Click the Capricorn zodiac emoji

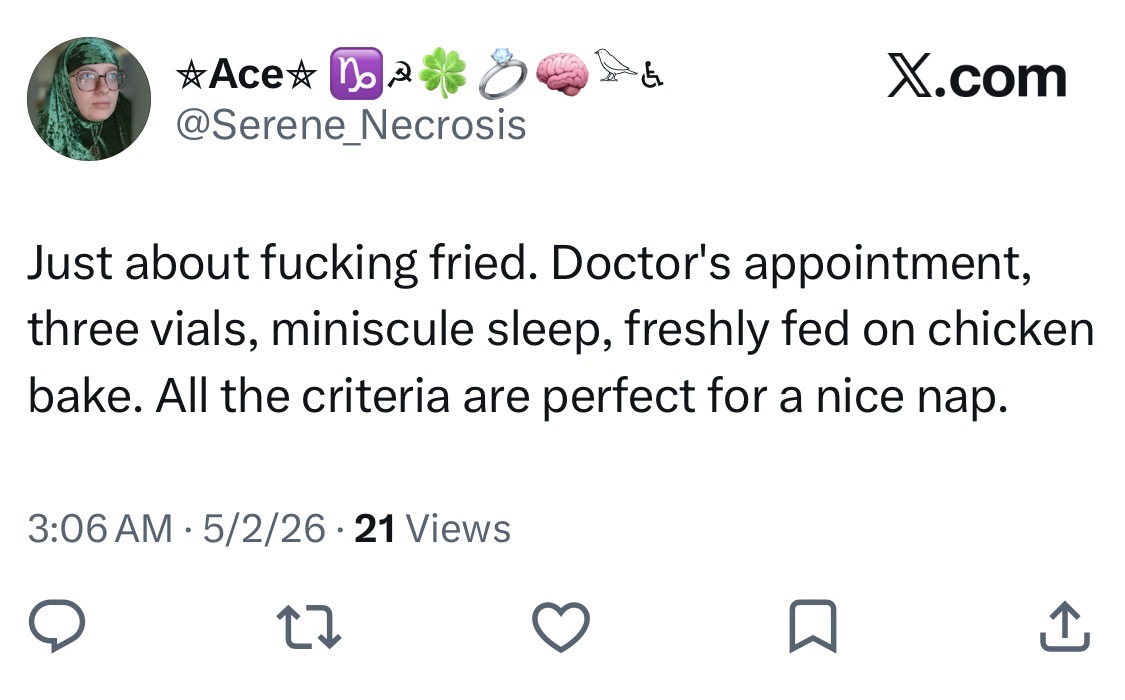pyautogui.click(x=356, y=73)
